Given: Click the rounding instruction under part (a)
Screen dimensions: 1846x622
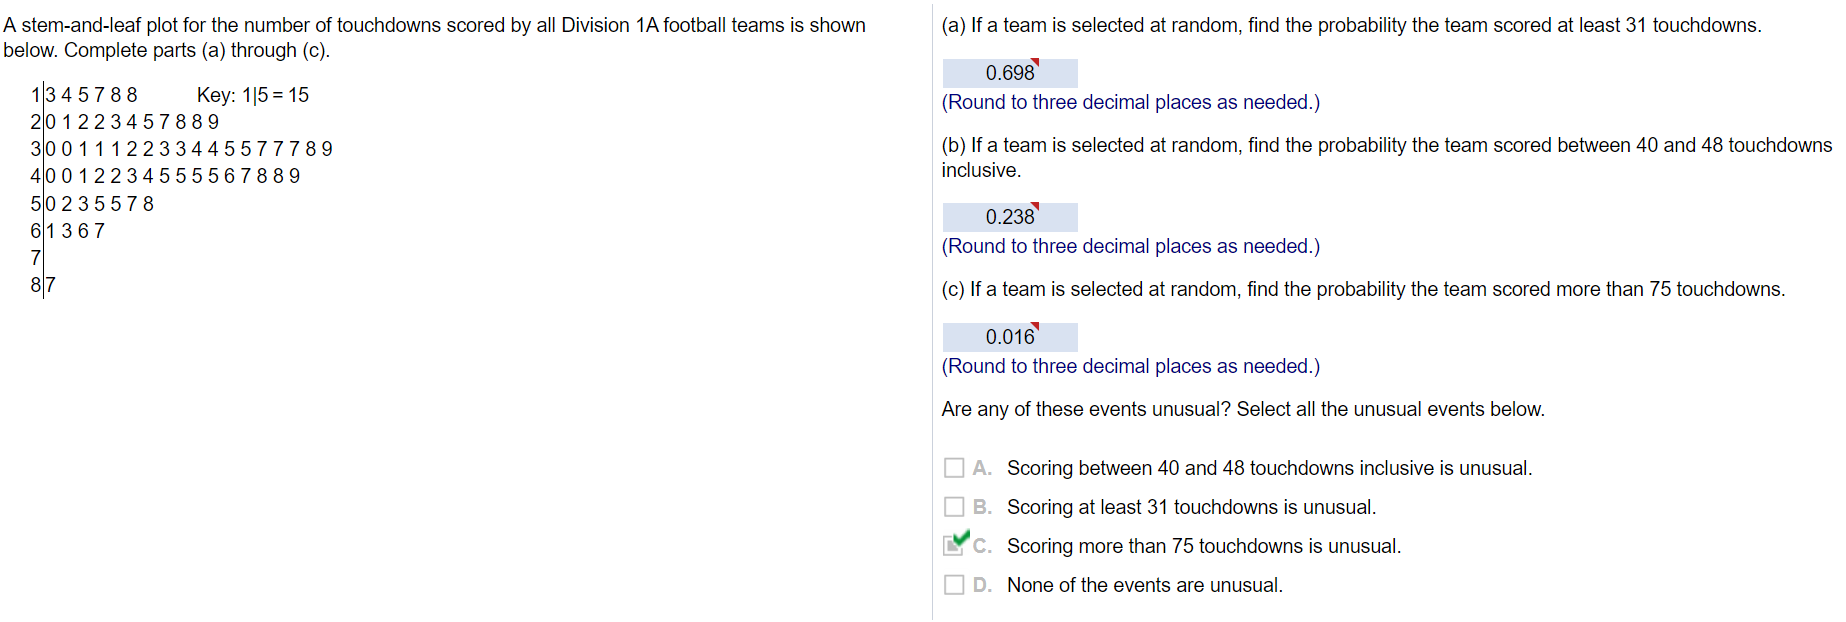Looking at the screenshot, I should [x=1130, y=102].
